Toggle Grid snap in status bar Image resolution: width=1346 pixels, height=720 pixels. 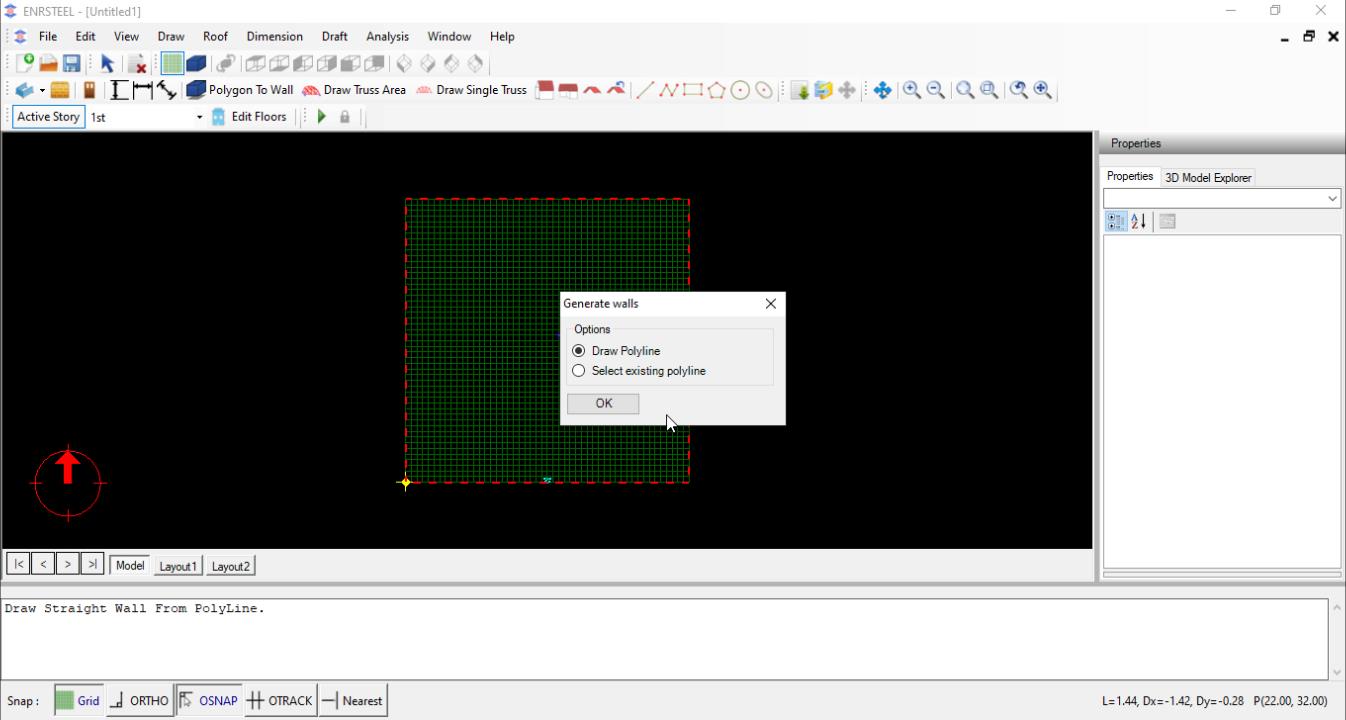coord(78,701)
